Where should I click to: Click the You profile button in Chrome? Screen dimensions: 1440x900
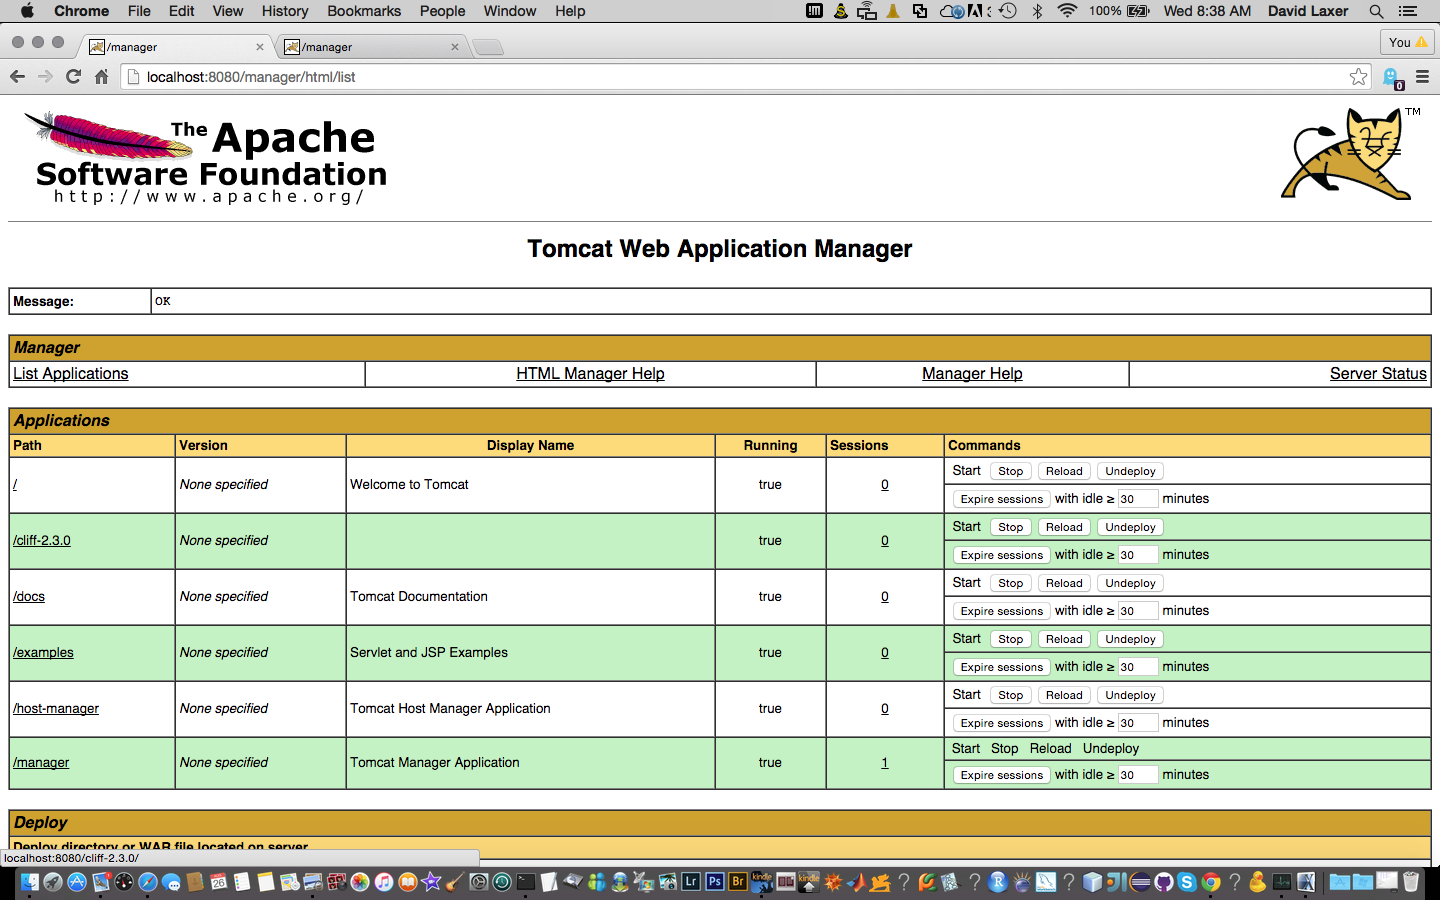[1408, 42]
